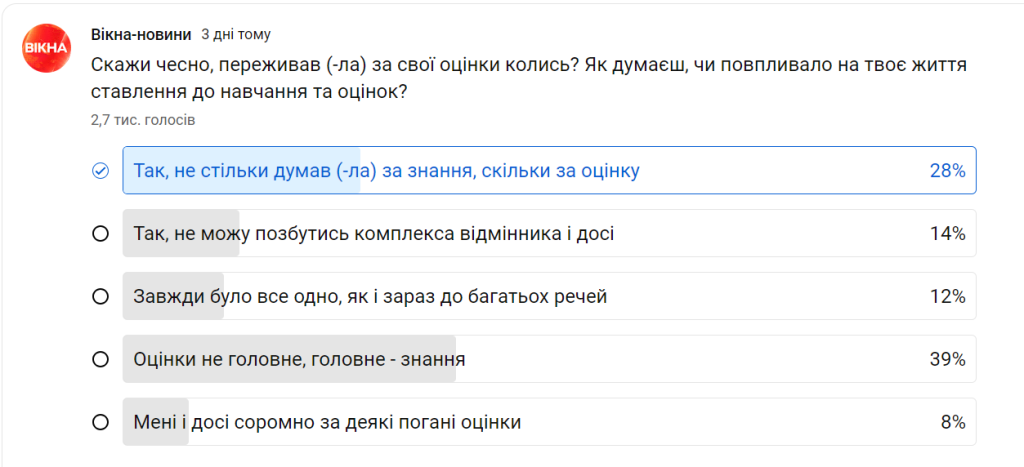Vote for 'Так, не можу позбутись комплекса відмінника'
Screen dimensions: 1024x467
click(x=374, y=234)
